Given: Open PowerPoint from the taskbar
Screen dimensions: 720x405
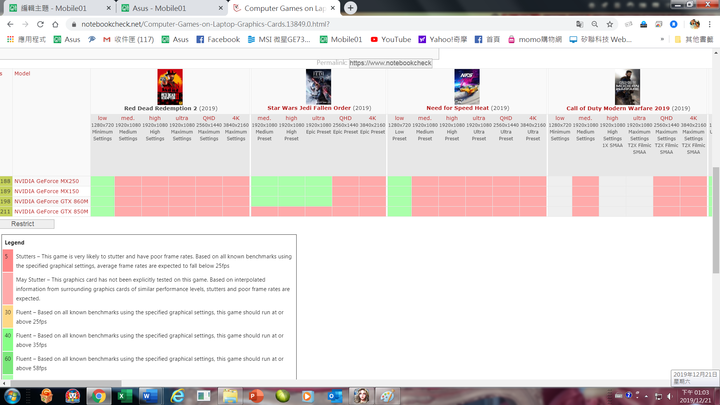Looking at the screenshot, I should (256, 396).
